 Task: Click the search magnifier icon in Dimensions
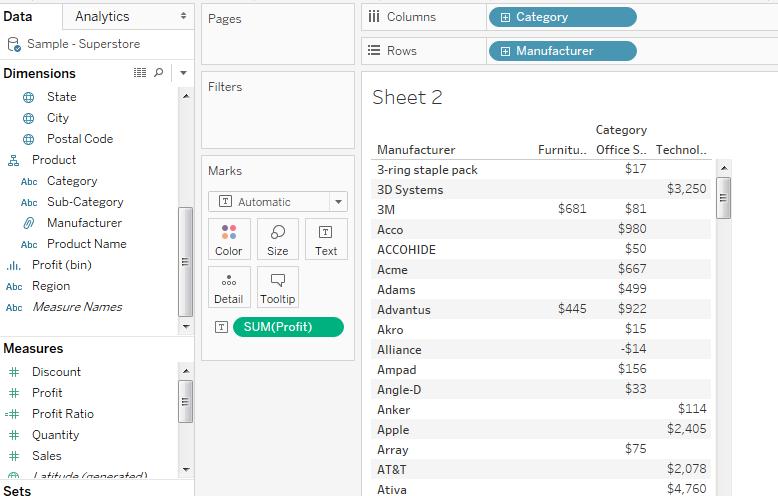(159, 73)
